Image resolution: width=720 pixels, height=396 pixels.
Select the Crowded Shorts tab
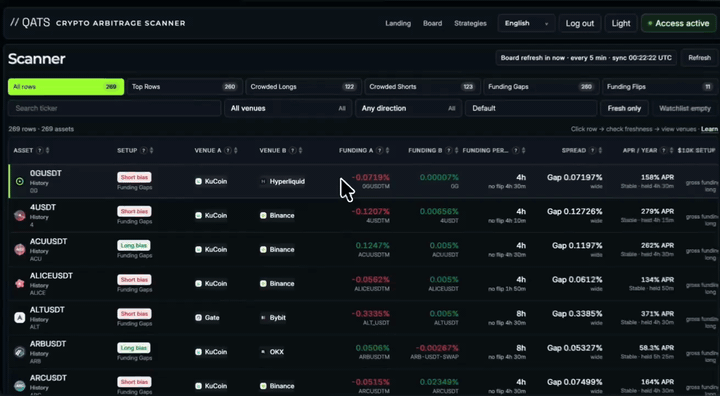point(422,87)
